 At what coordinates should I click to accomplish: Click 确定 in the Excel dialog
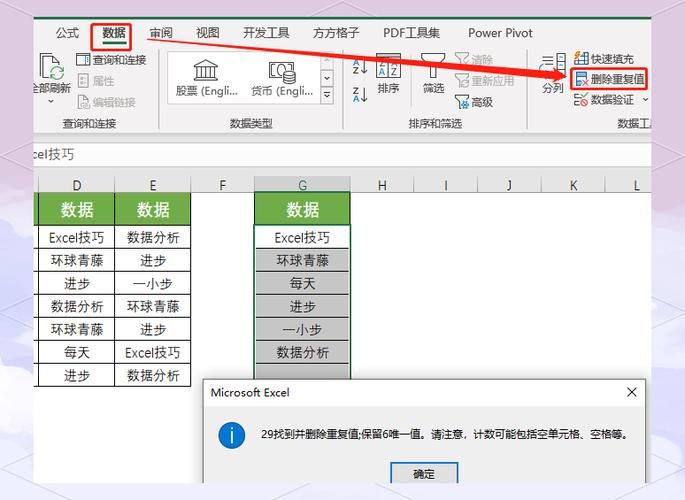tap(424, 473)
